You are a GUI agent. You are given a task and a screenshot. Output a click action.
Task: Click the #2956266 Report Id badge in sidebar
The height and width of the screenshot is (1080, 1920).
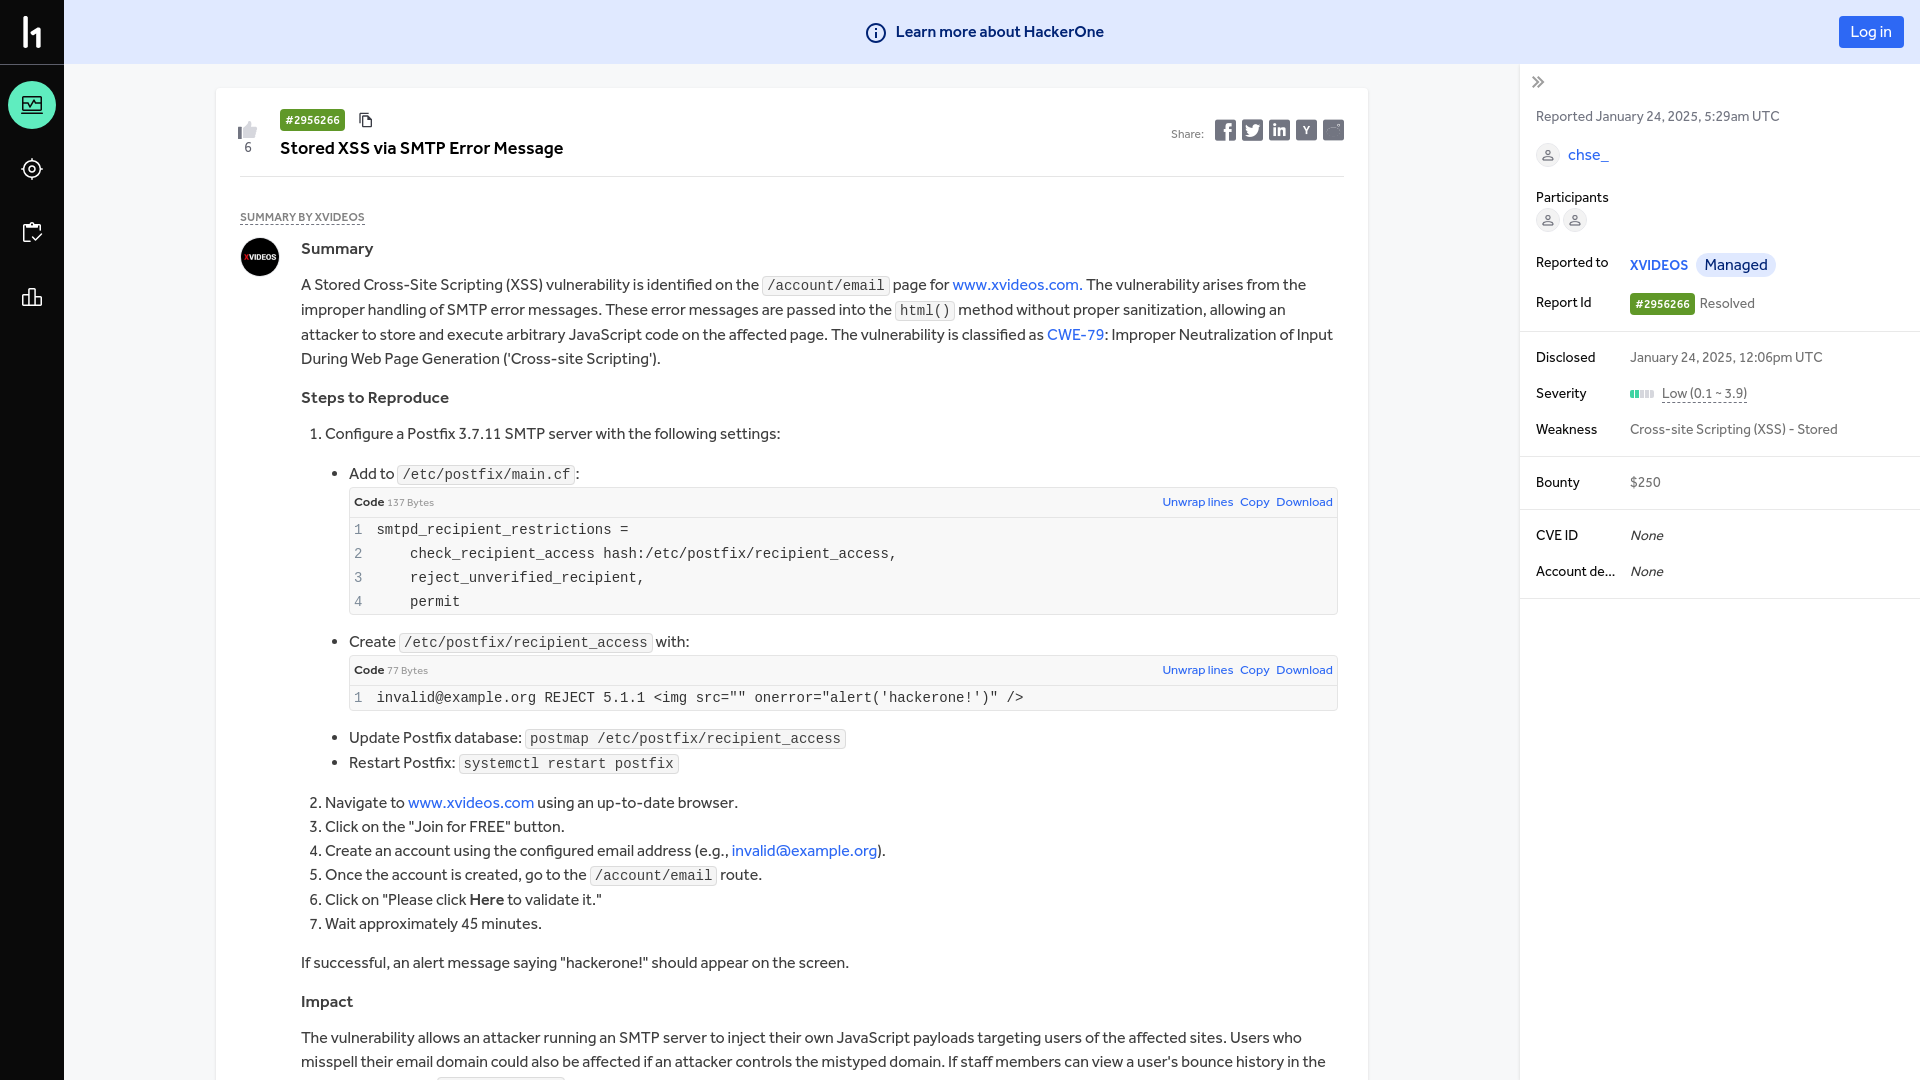1662,304
